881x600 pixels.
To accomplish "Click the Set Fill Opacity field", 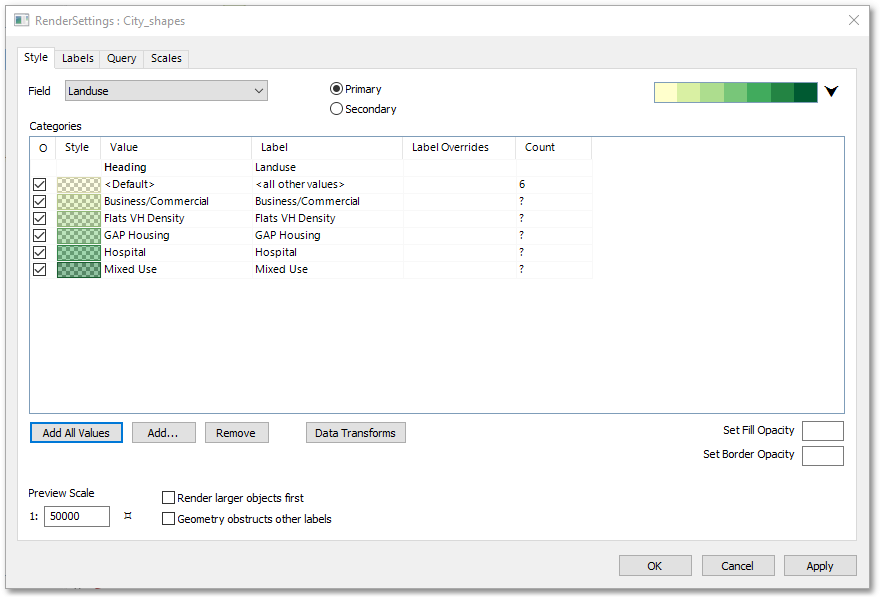I will (823, 431).
